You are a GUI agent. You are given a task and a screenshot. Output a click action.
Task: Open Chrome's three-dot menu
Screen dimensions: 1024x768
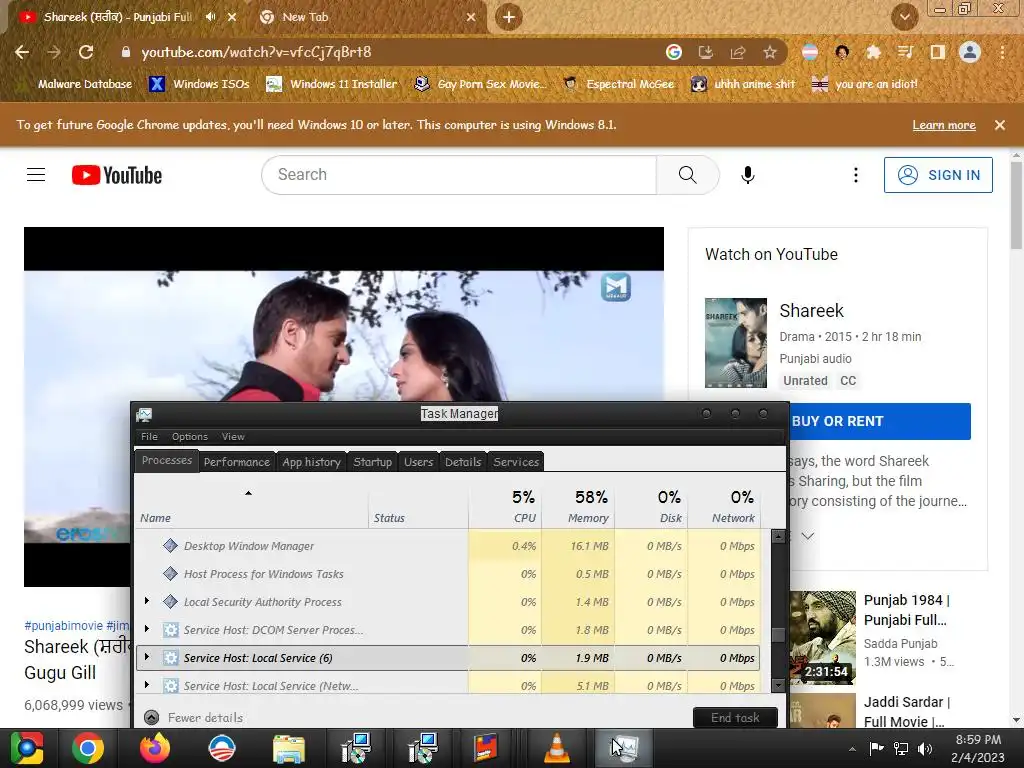click(x=1002, y=52)
